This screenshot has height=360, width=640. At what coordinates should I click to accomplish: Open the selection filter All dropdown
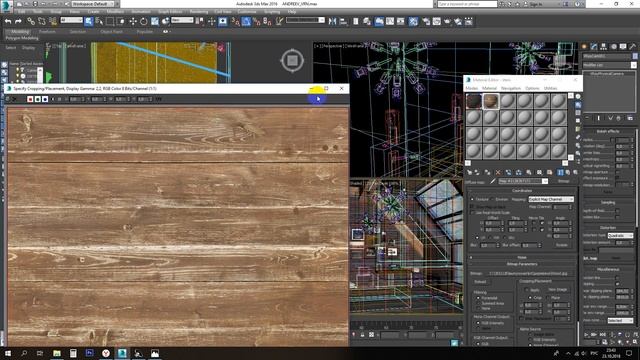(71, 20)
